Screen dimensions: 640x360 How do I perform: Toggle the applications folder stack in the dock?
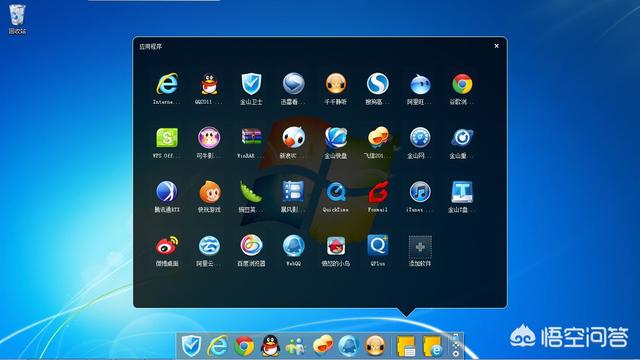click(x=406, y=346)
